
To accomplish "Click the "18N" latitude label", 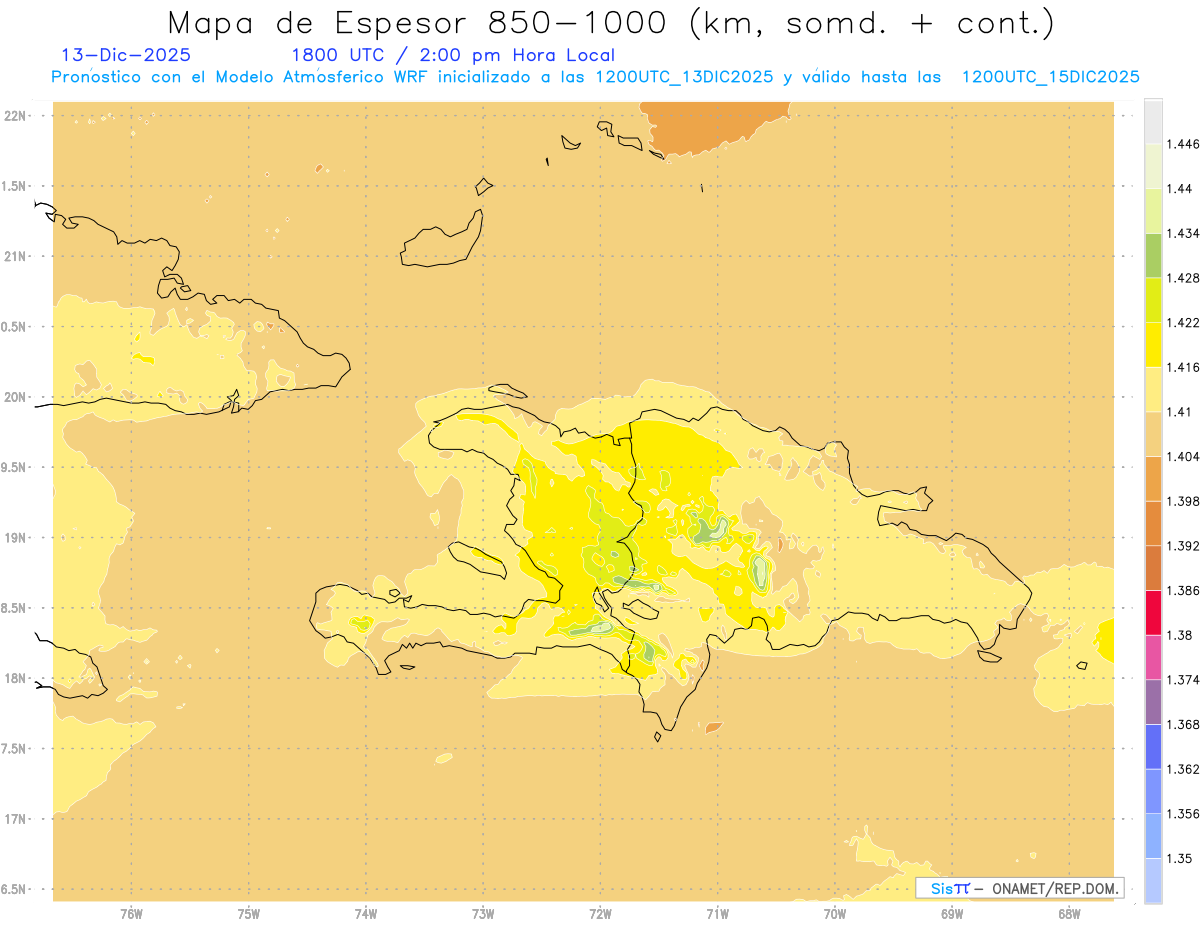I will [15, 678].
